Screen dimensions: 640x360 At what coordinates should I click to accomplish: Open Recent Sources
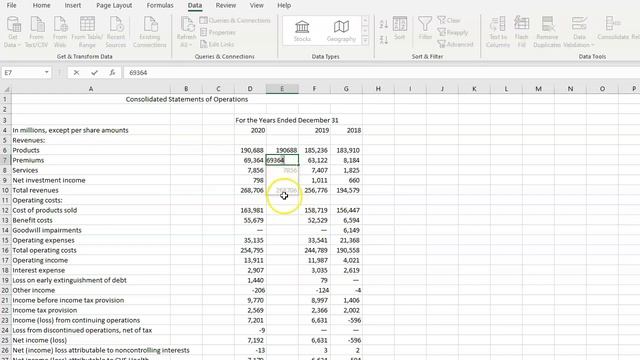pyautogui.click(x=116, y=32)
